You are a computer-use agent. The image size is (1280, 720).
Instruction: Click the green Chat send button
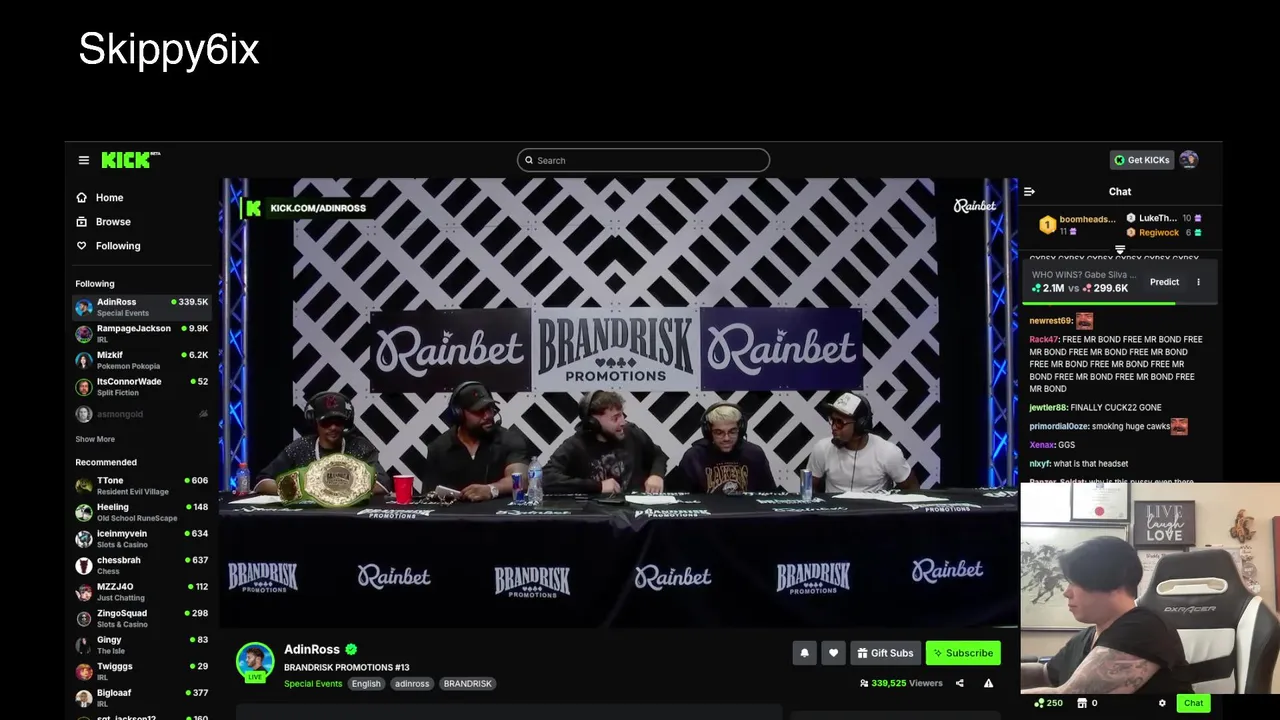pos(1194,703)
